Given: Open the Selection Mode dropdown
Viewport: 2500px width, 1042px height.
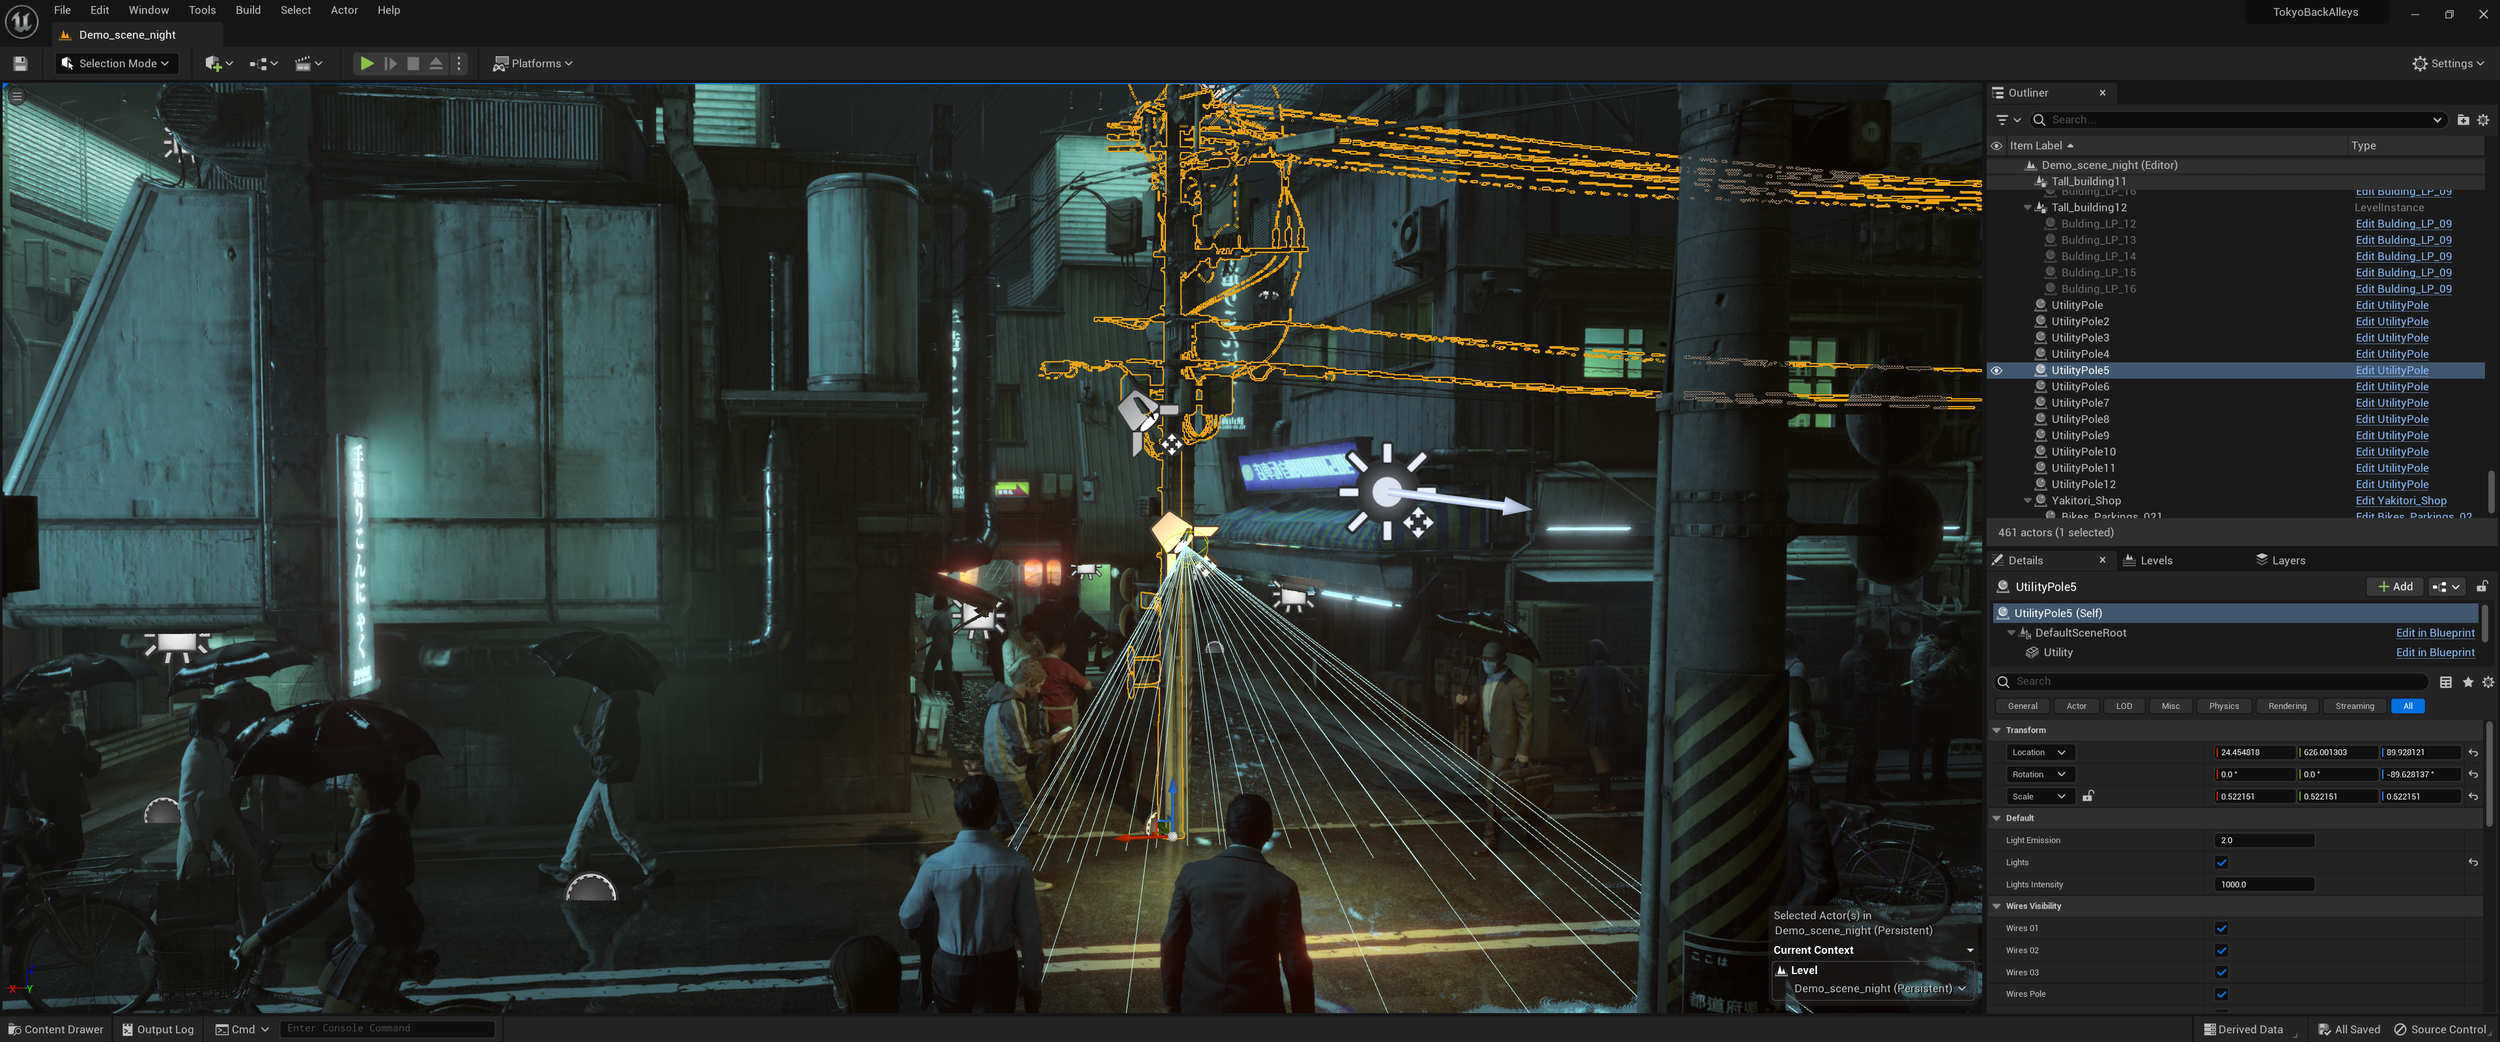Looking at the screenshot, I should click(x=115, y=63).
